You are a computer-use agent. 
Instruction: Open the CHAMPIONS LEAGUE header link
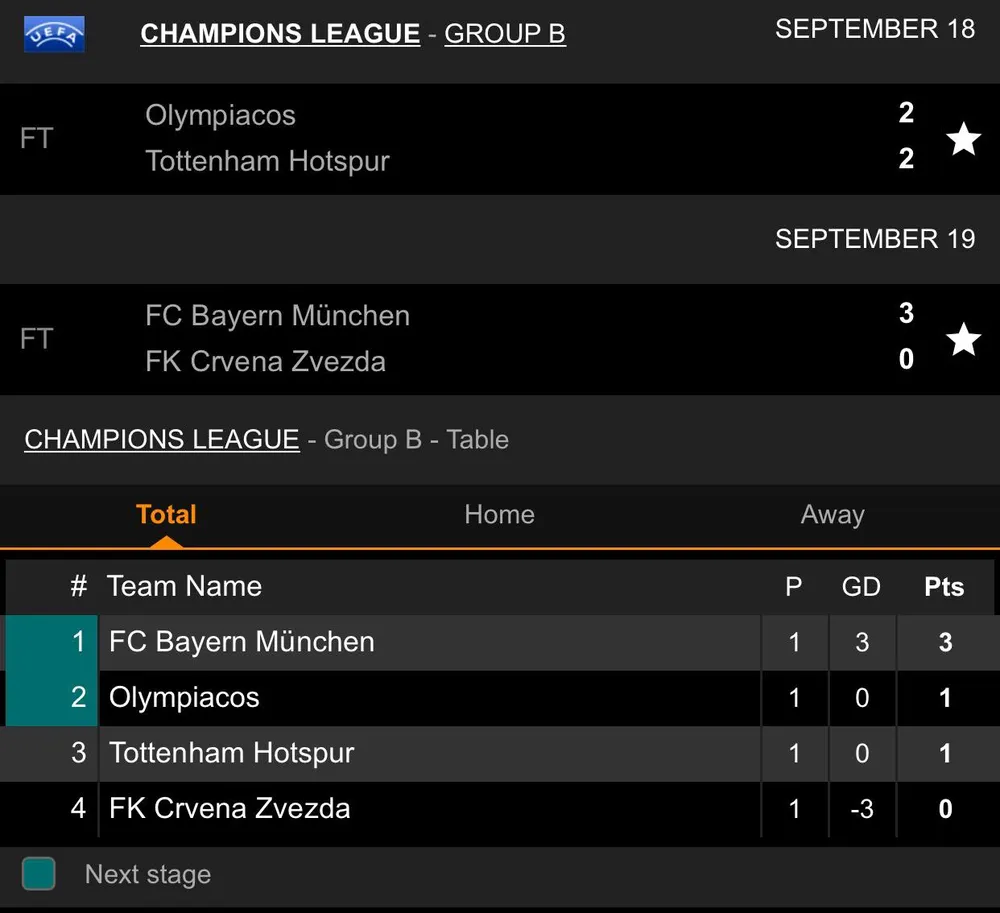(x=280, y=34)
